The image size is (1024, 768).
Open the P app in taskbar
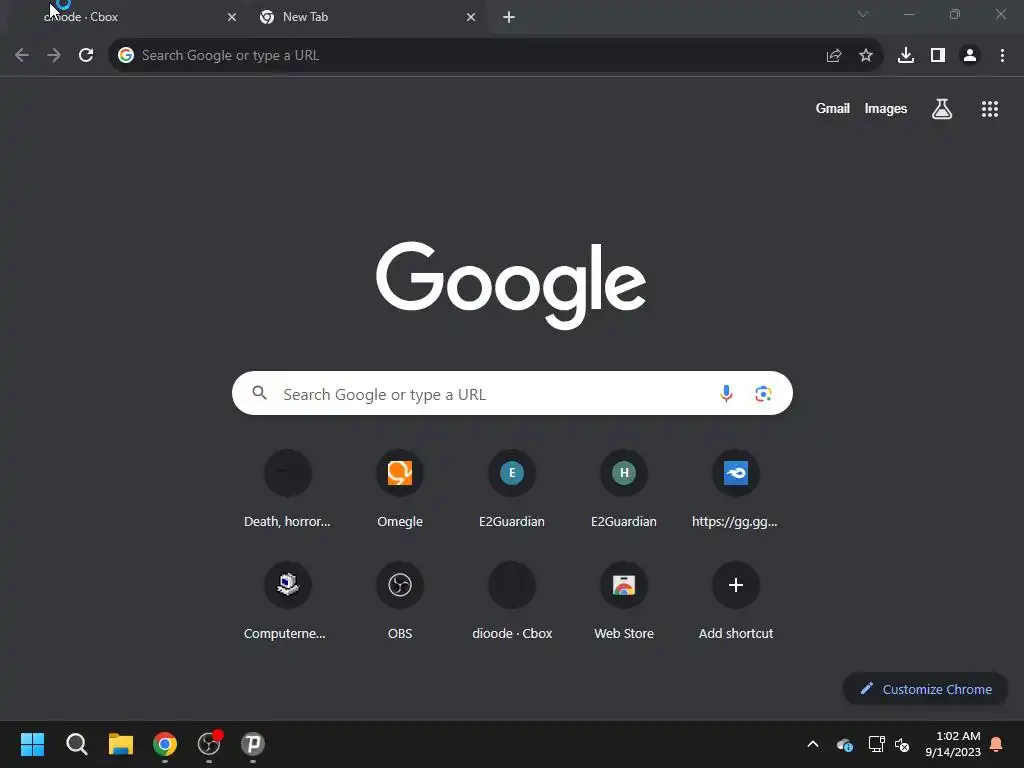pyautogui.click(x=253, y=744)
